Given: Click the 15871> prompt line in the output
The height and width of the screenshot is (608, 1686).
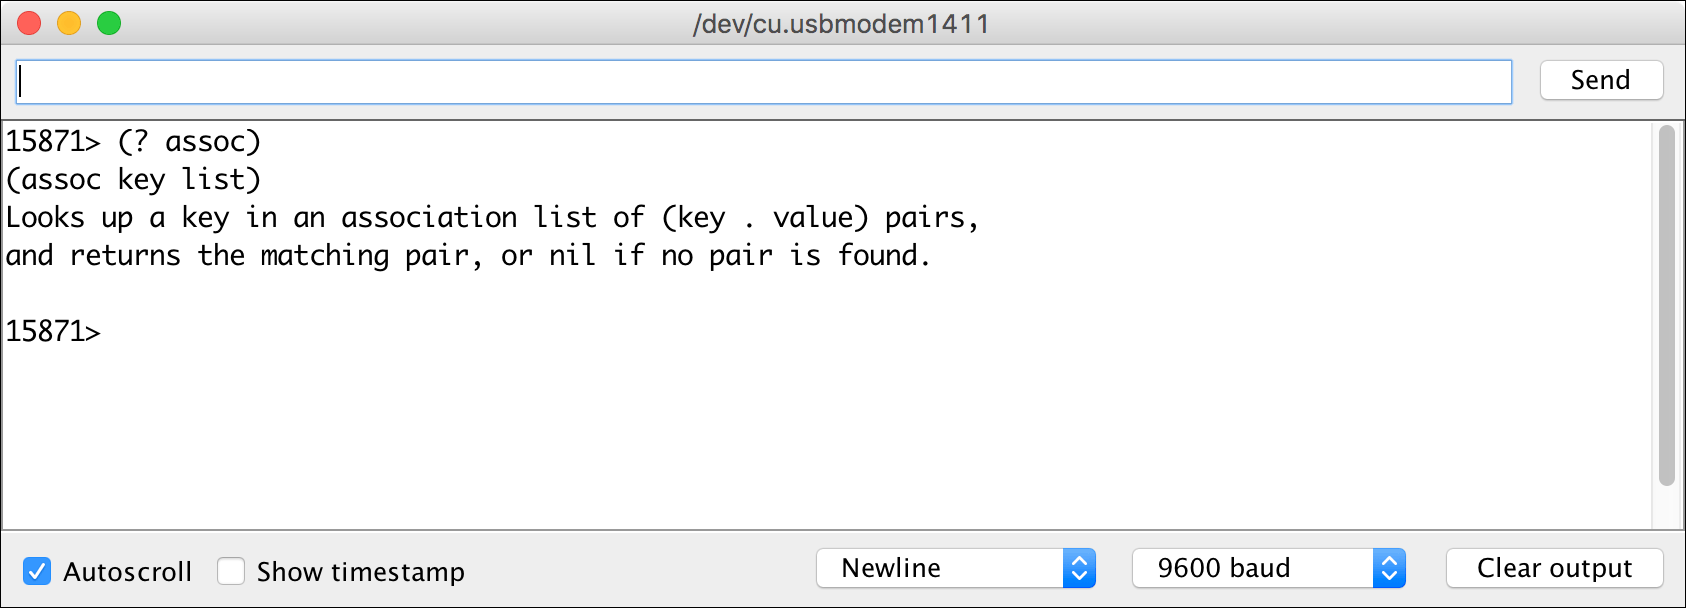Looking at the screenshot, I should pos(52,331).
